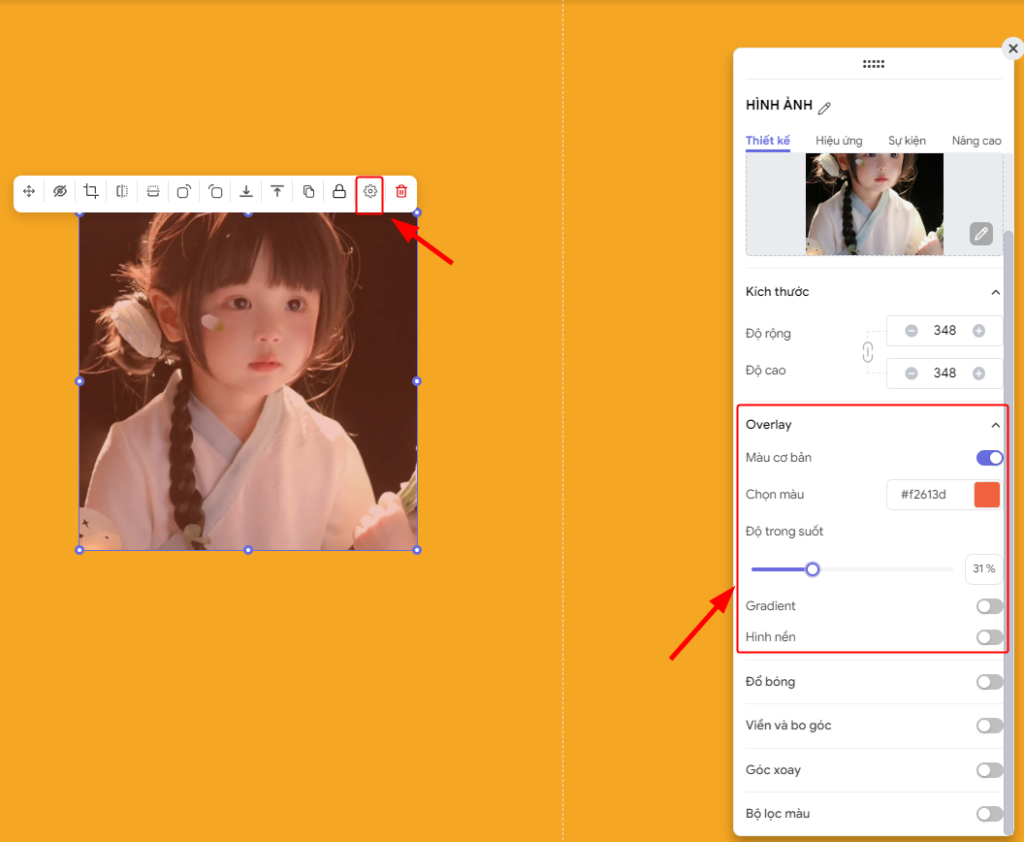Flip the image horizontally
Viewport: 1024px width, 842px height.
pos(122,191)
